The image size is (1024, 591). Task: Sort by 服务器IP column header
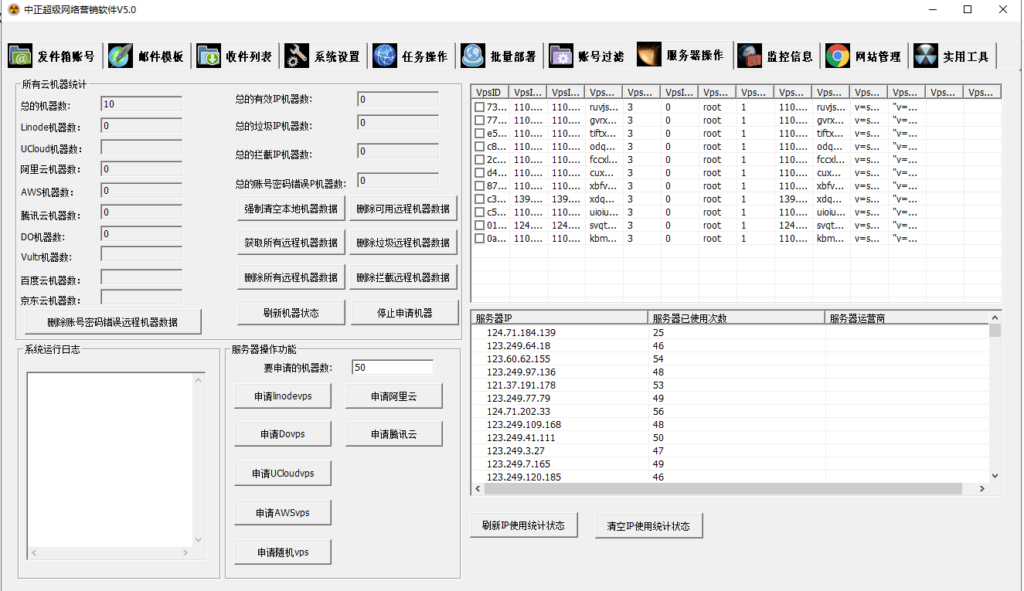point(559,318)
